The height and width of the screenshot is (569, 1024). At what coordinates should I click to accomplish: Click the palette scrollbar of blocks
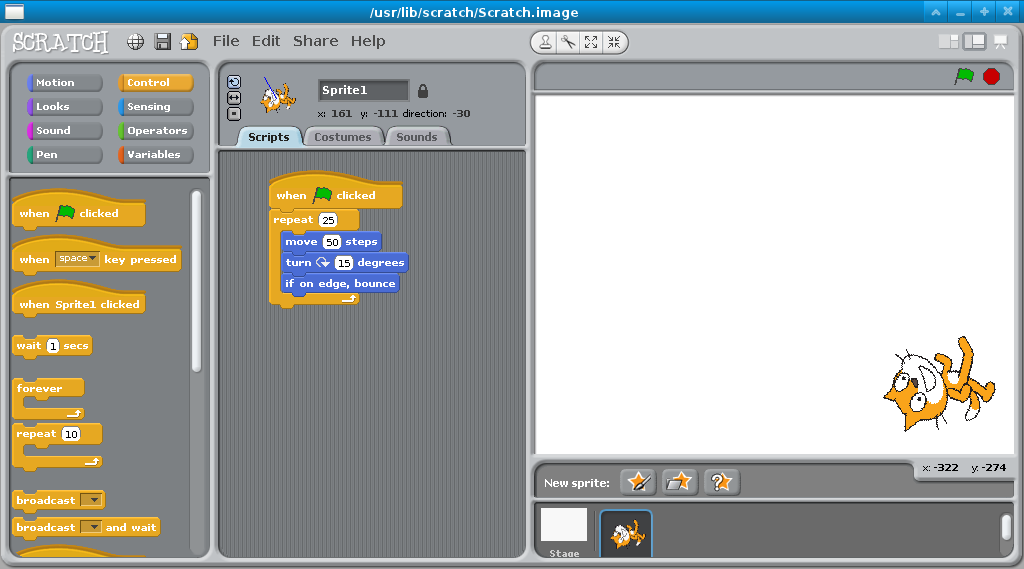pos(197,281)
